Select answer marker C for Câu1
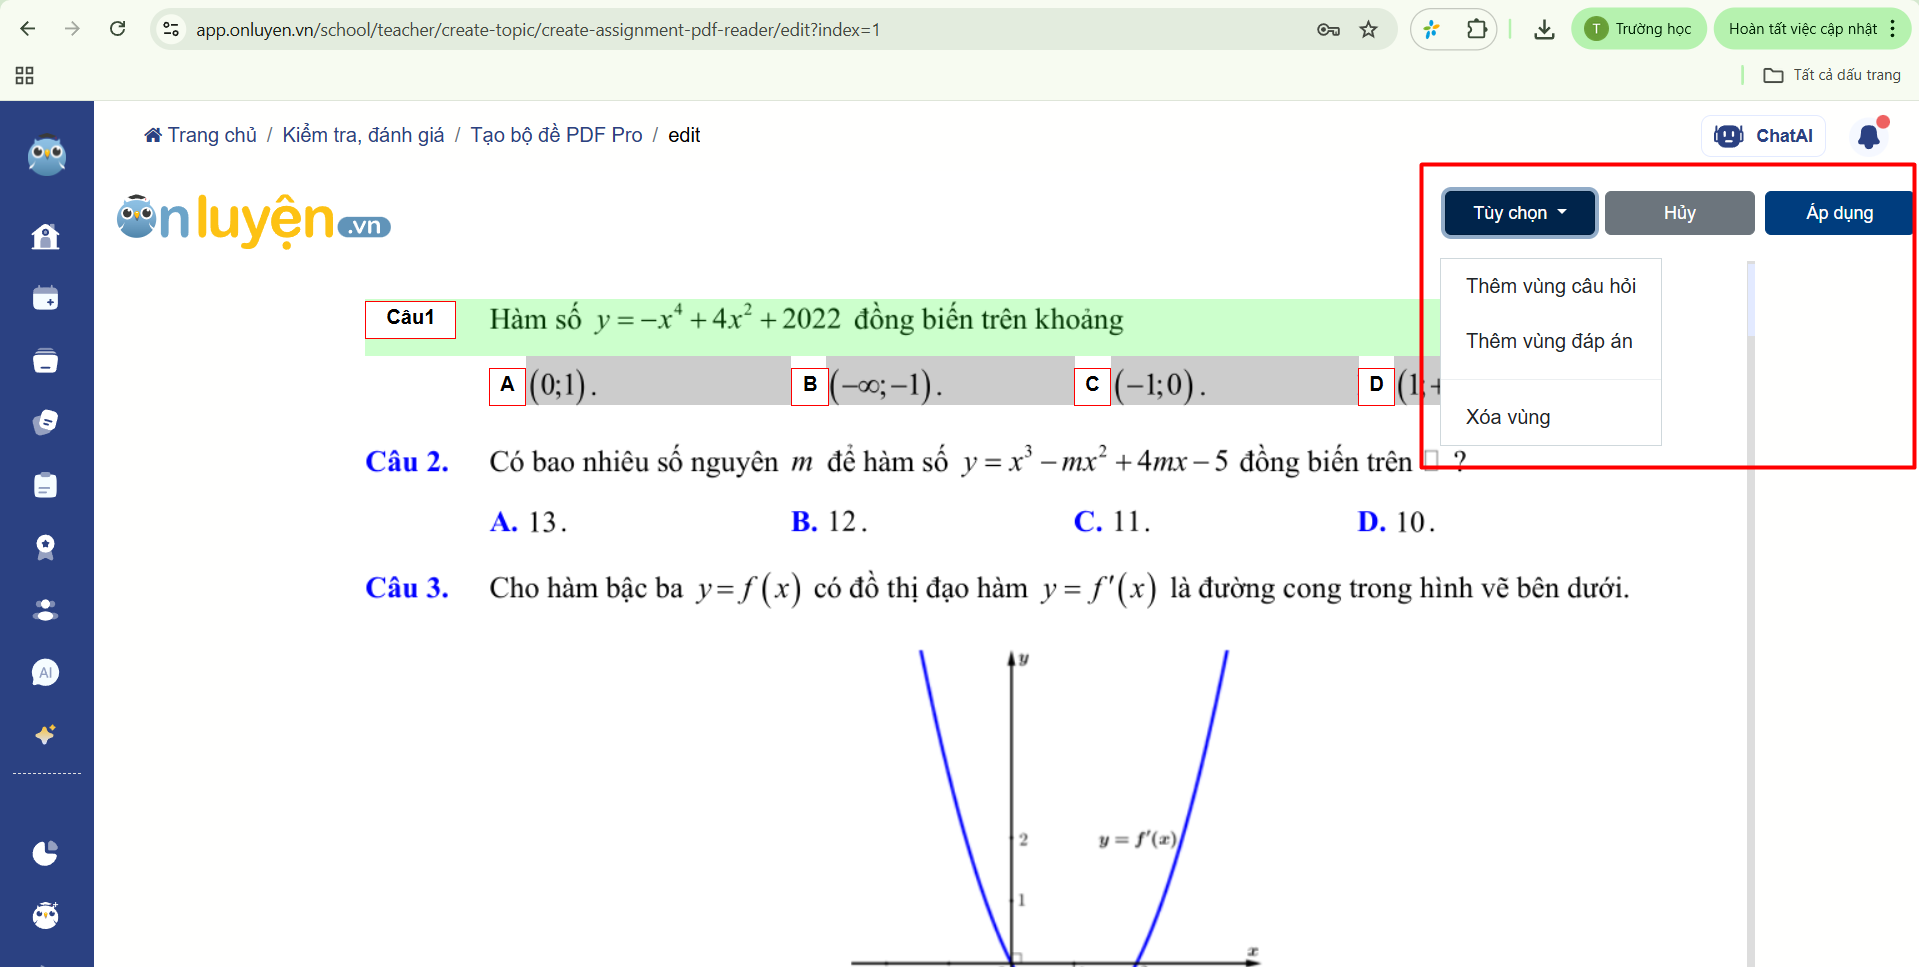Image resolution: width=1919 pixels, height=967 pixels. click(x=1092, y=386)
